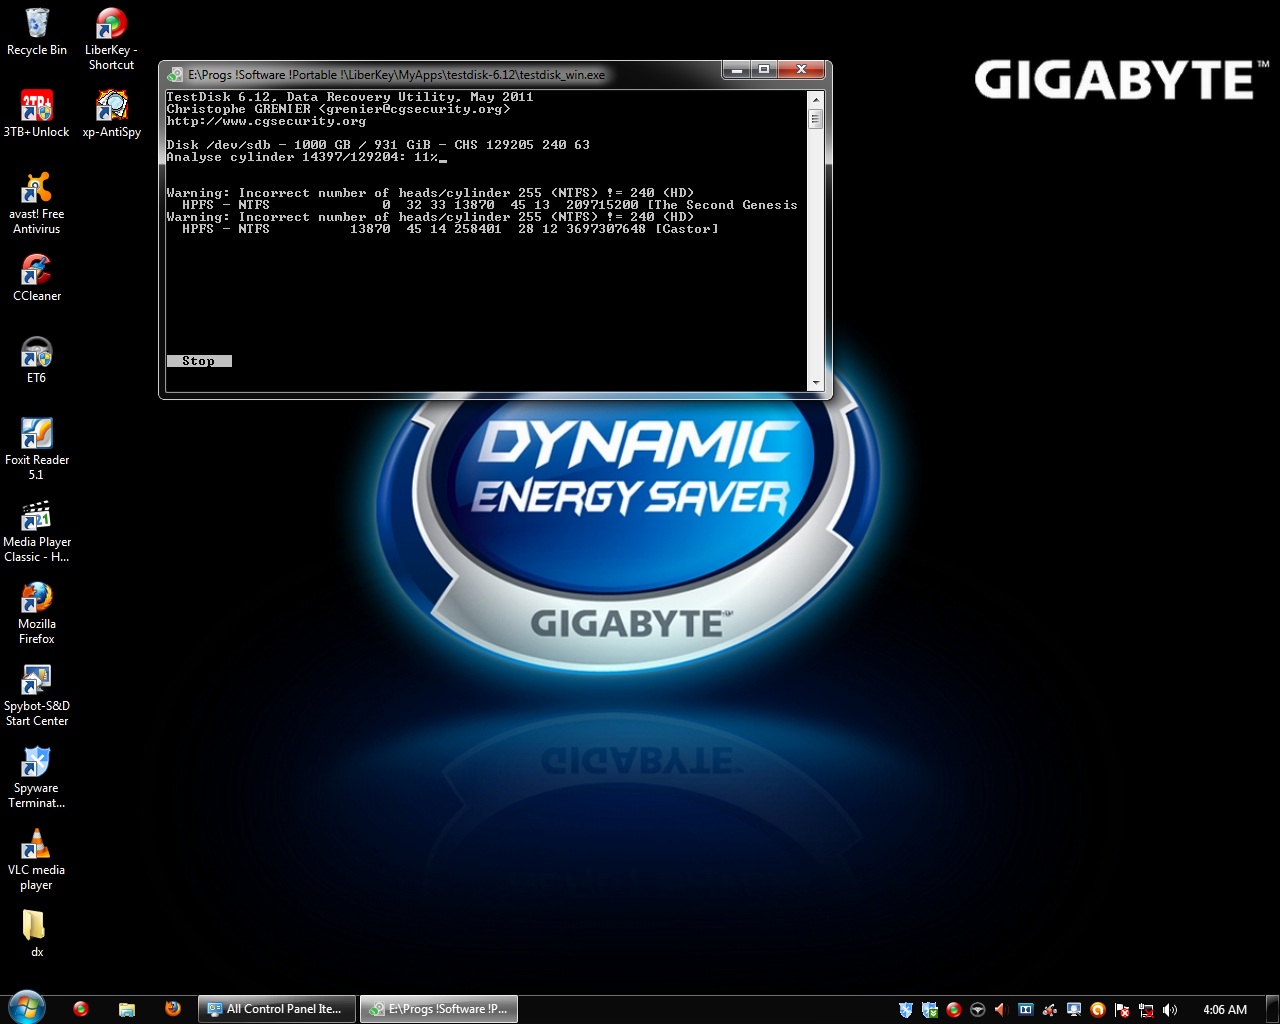The image size is (1280, 1024).
Task: Open the Windows Start menu orb
Action: [26, 1008]
